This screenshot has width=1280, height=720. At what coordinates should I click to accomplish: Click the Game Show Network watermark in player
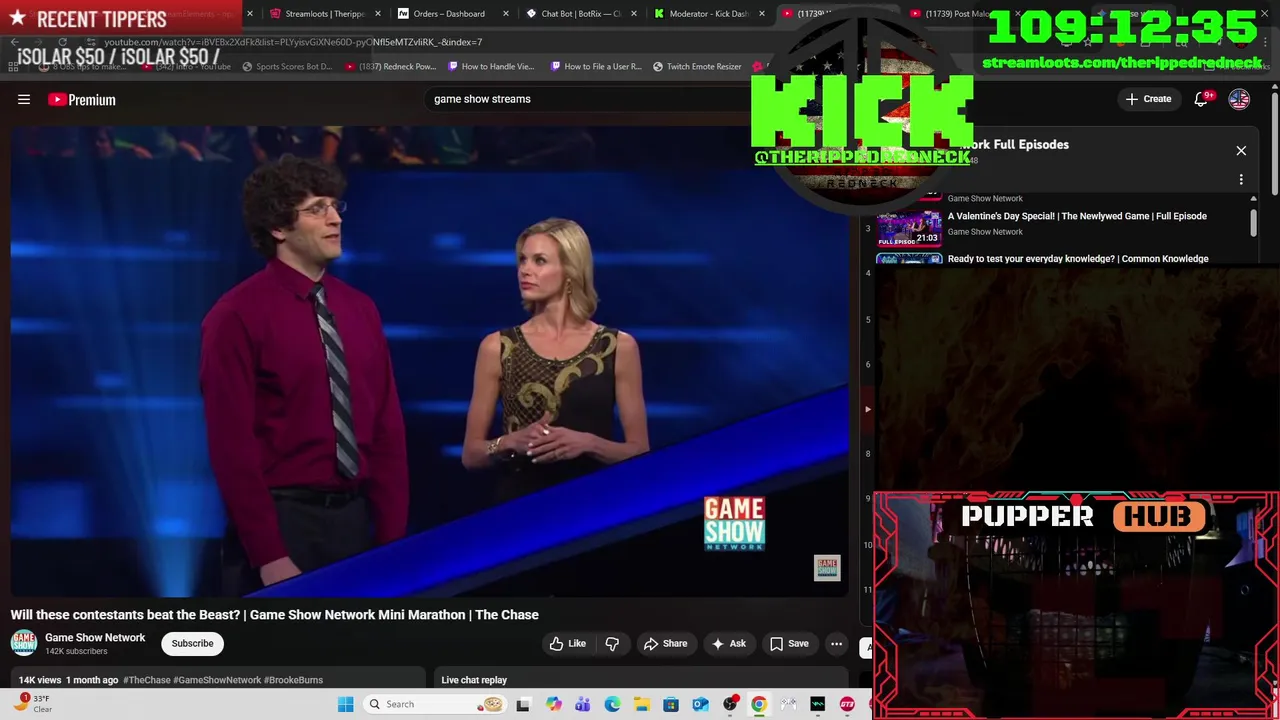[827, 568]
